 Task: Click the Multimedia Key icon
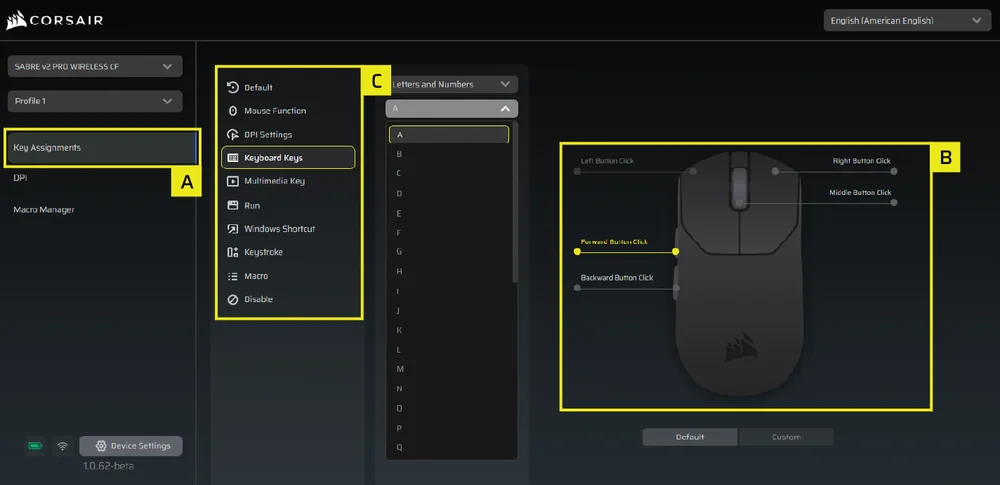233,181
